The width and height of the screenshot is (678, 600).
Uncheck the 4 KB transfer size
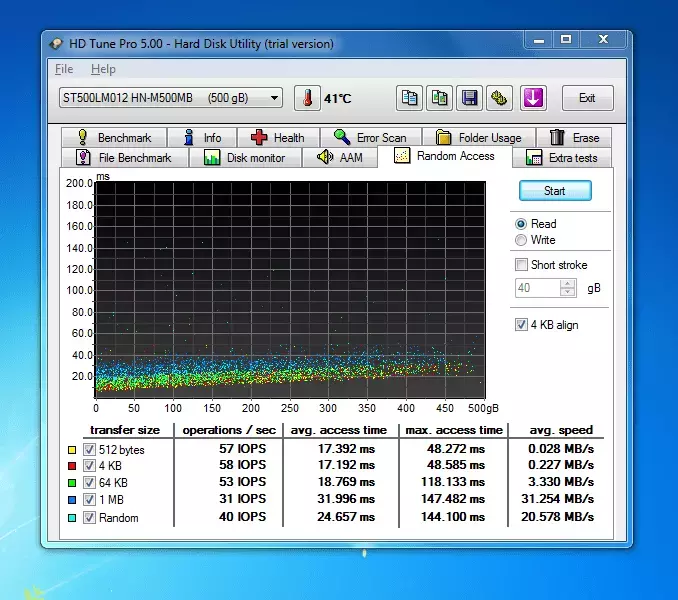90,466
